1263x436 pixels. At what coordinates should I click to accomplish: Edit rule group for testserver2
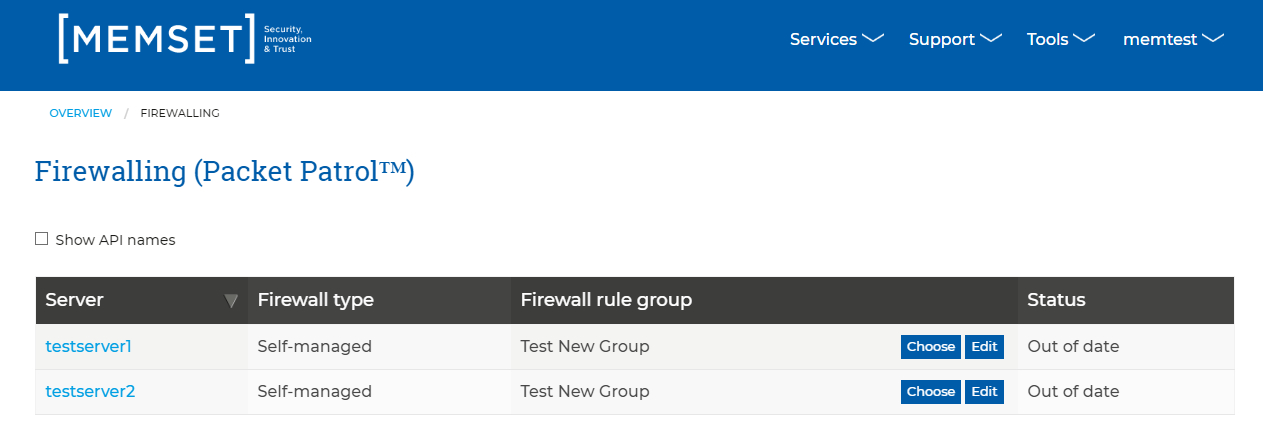[984, 392]
